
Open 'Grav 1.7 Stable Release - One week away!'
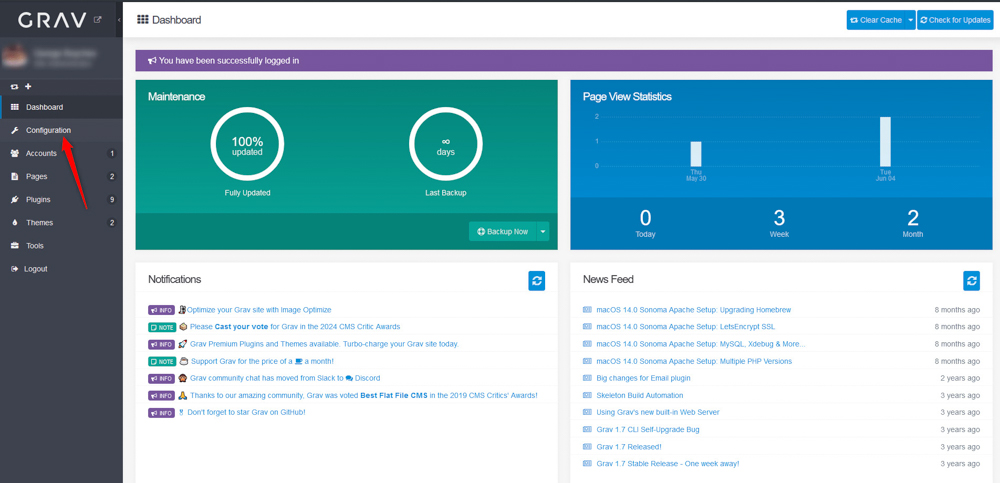[x=668, y=464]
